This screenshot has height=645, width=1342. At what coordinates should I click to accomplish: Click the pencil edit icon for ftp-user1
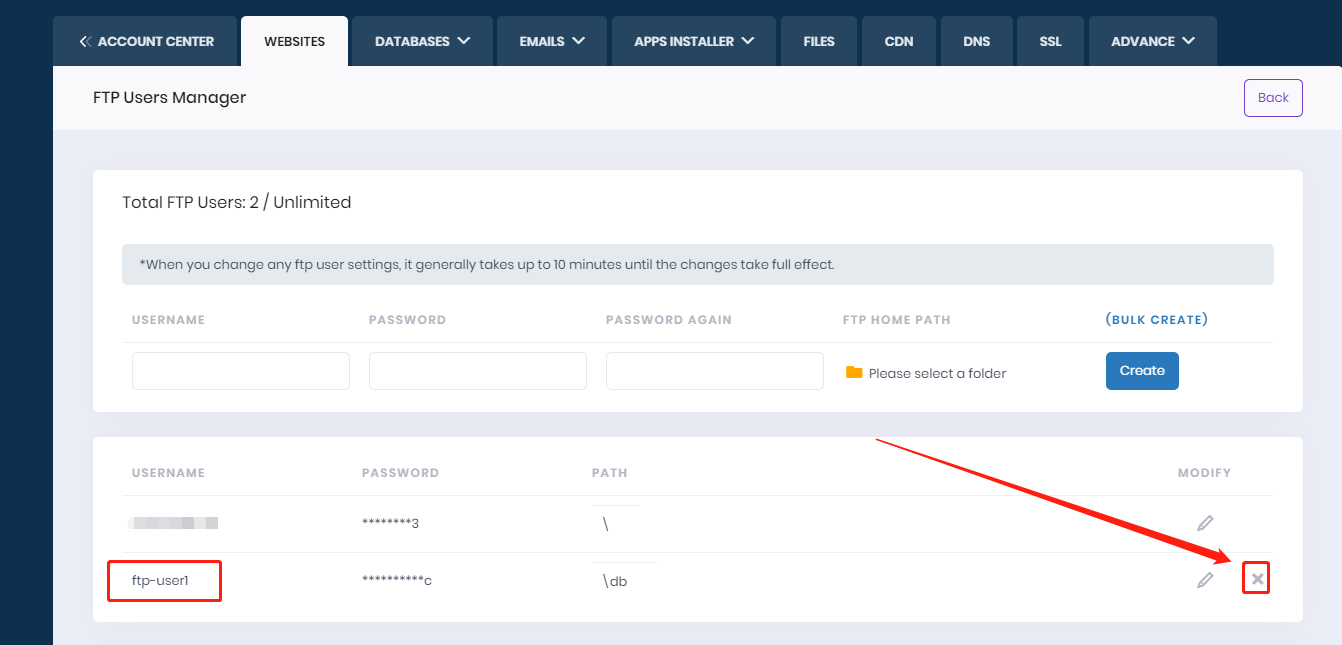(1205, 579)
